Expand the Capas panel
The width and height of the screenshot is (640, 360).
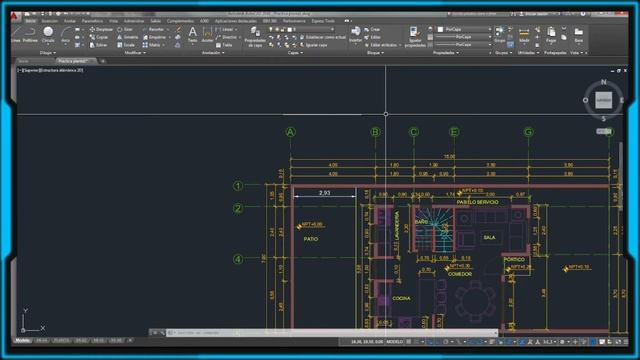click(x=295, y=53)
